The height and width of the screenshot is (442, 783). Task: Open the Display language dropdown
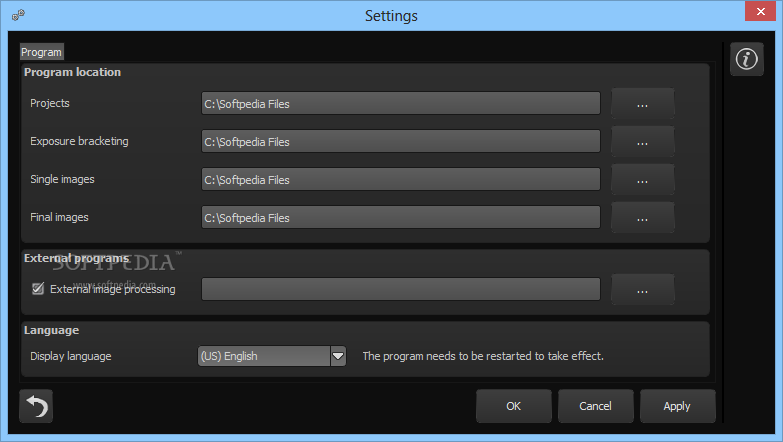tap(264, 356)
